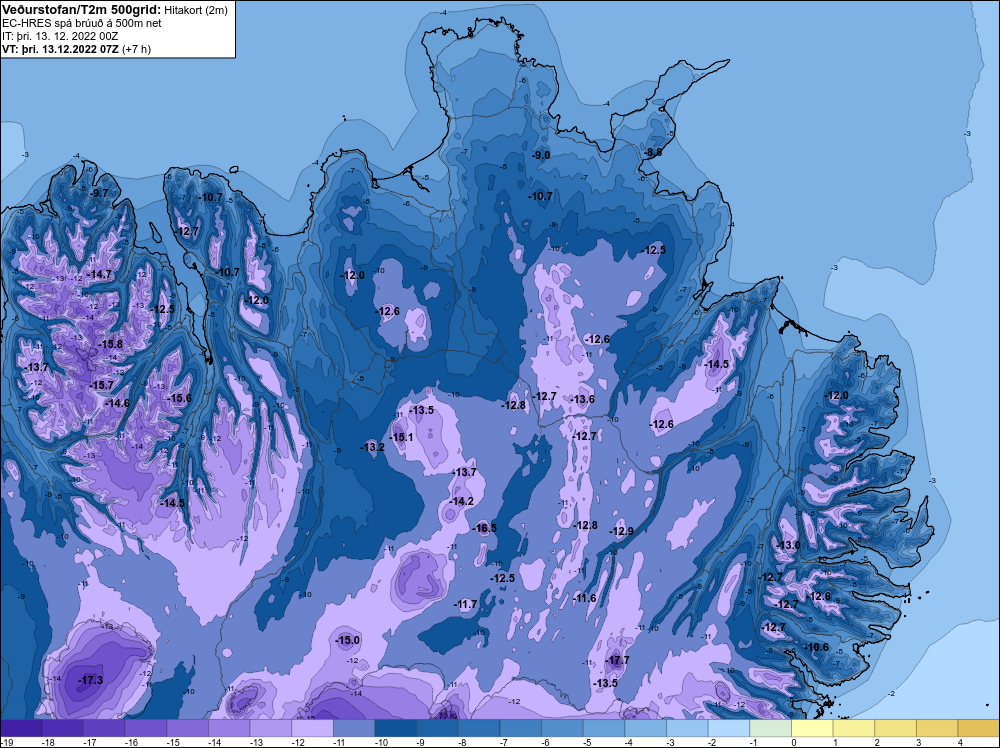The width and height of the screenshot is (1000, 748).
Task: Select the orange swatch right of the 4 label
Action: [x=979, y=728]
